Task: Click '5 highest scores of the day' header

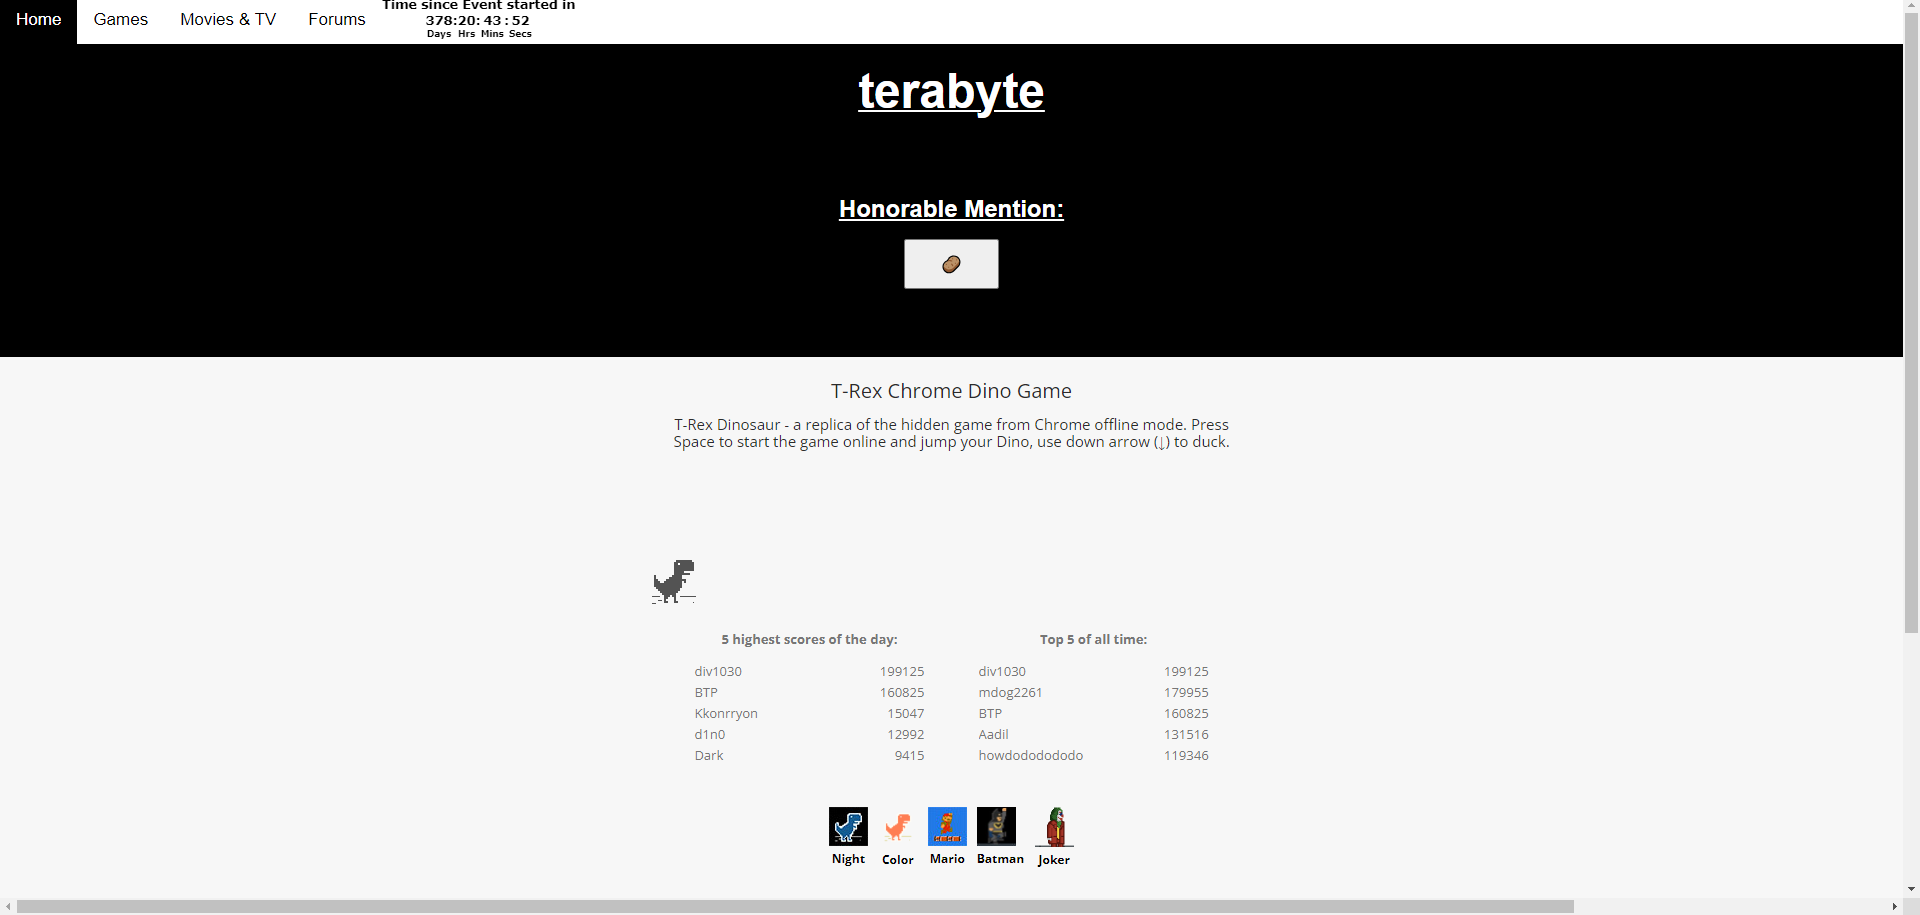Action: 809,640
